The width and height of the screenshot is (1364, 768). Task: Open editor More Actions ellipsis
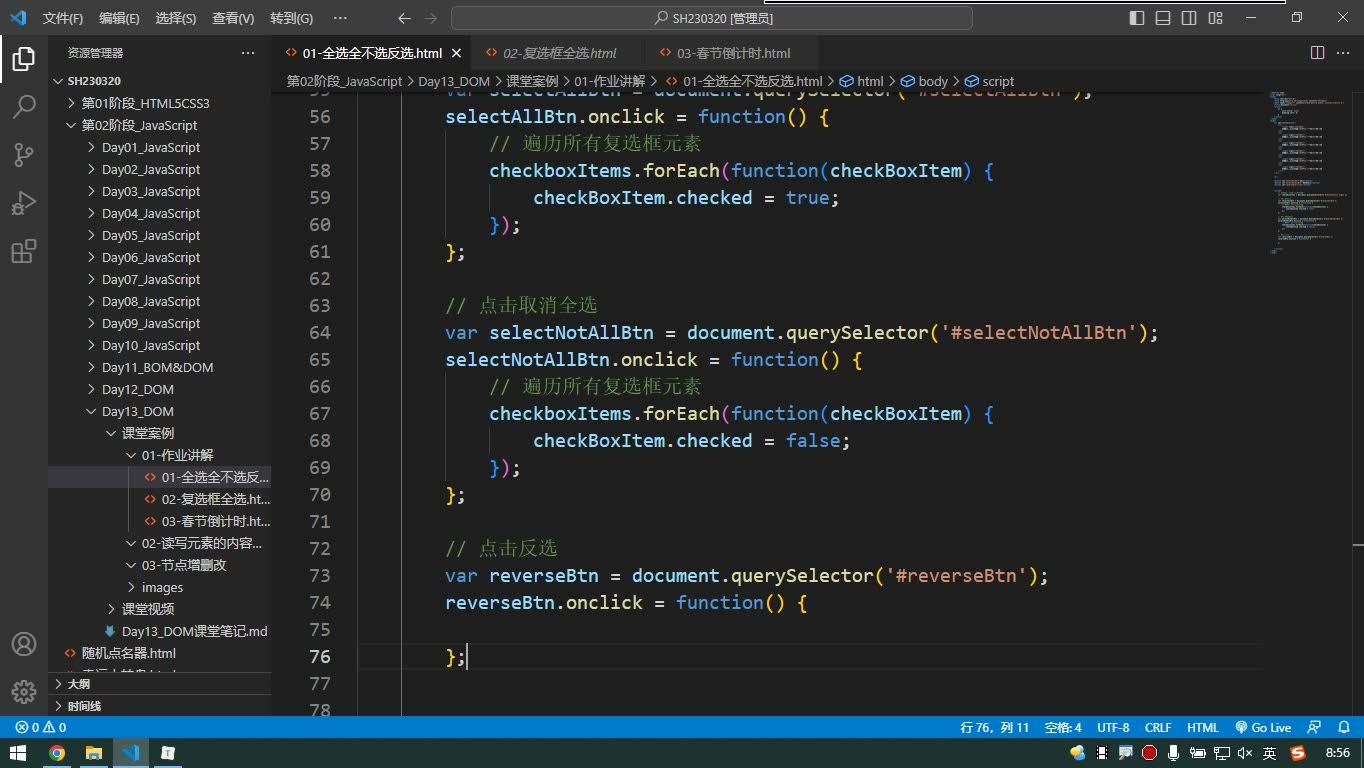[x=1343, y=53]
